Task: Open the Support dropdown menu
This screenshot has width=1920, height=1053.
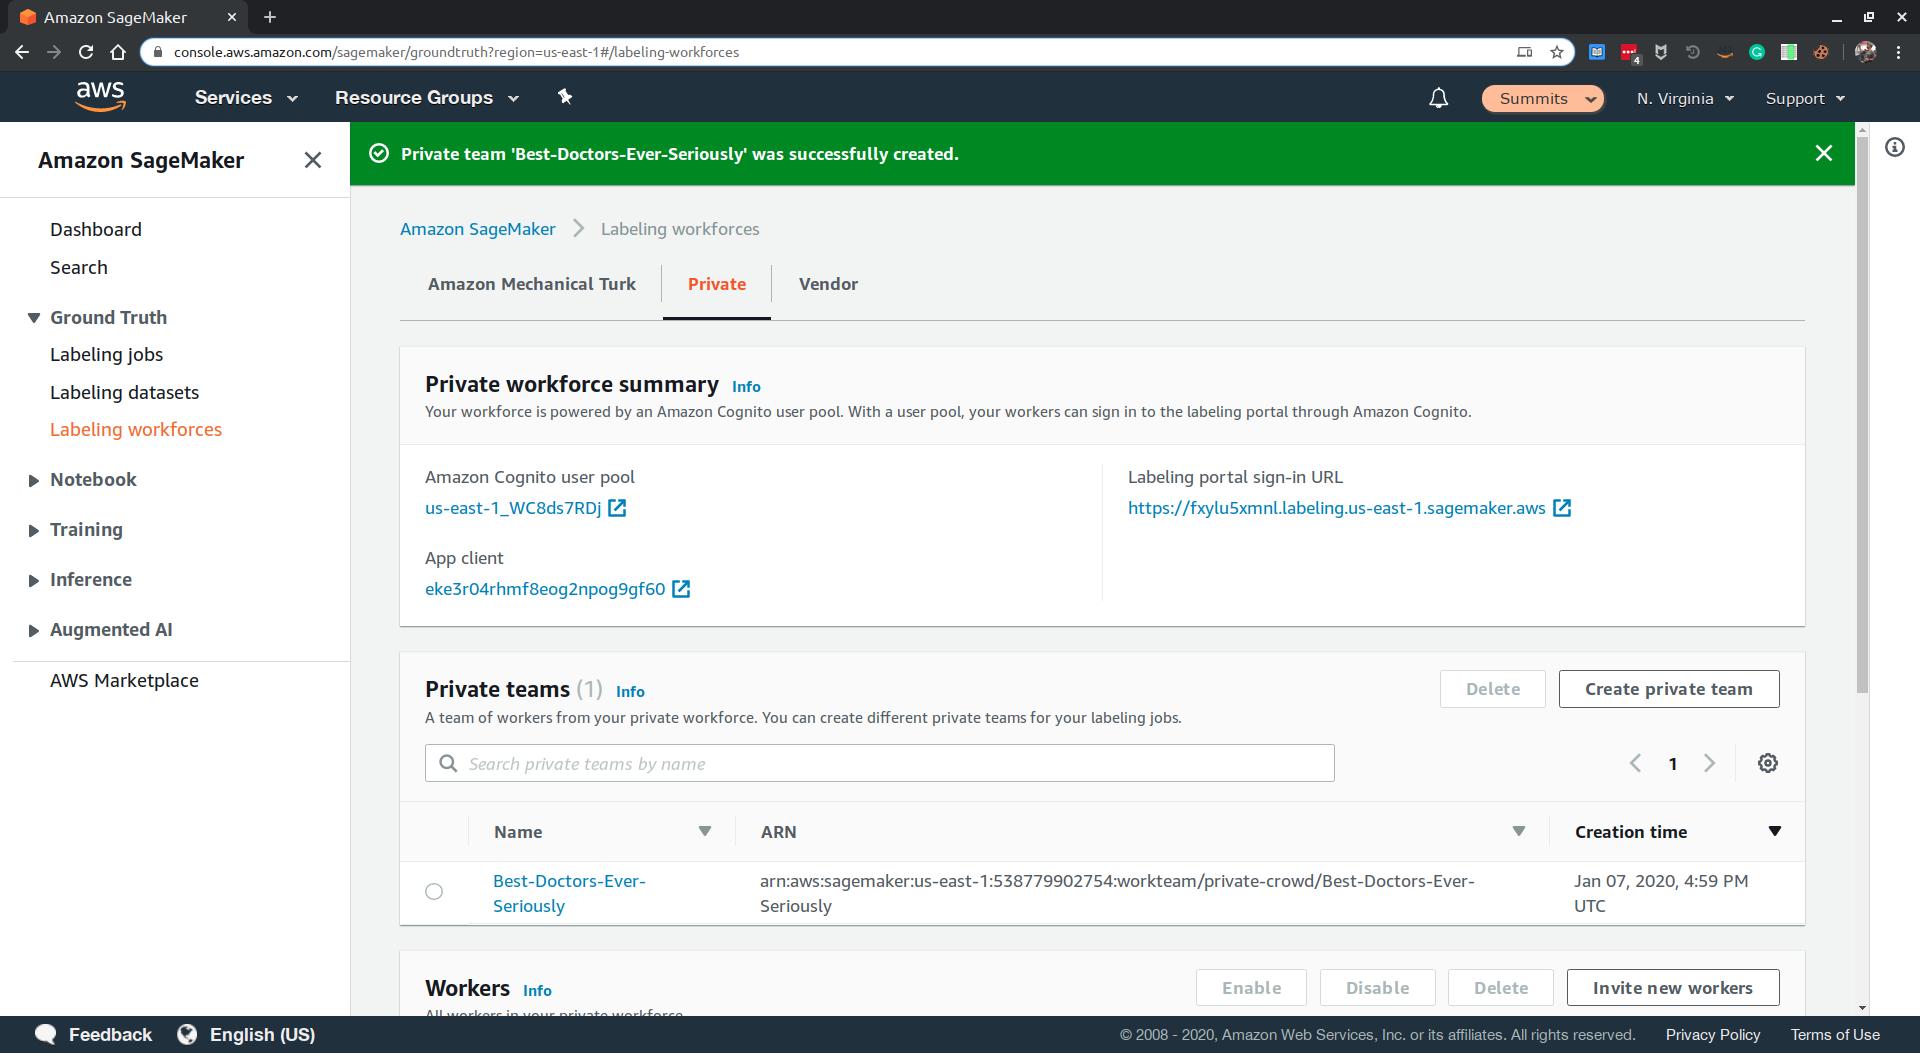Action: (1805, 98)
